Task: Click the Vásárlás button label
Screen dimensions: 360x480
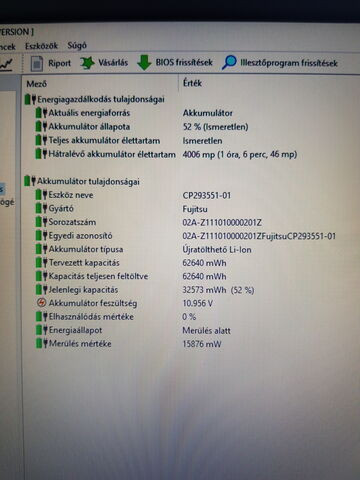Action: click(x=113, y=62)
